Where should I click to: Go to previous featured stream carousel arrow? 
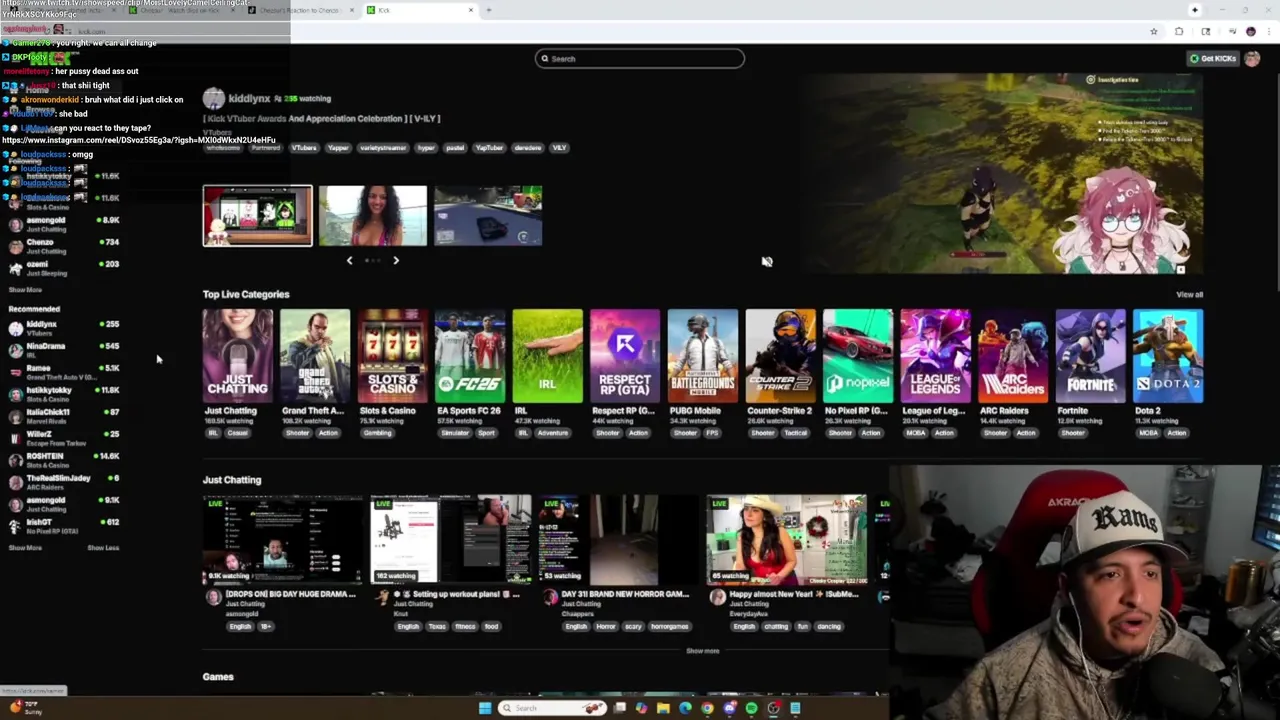[349, 260]
